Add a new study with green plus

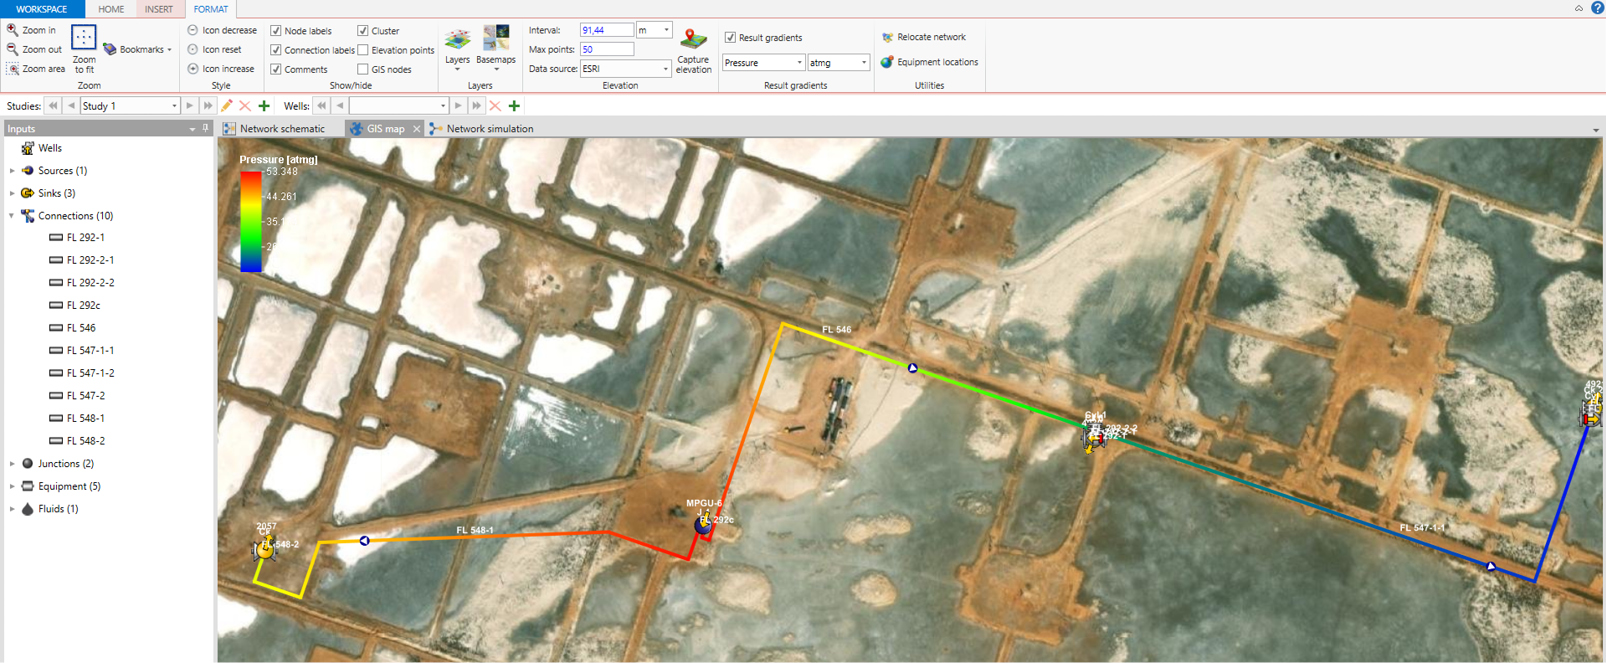264,106
